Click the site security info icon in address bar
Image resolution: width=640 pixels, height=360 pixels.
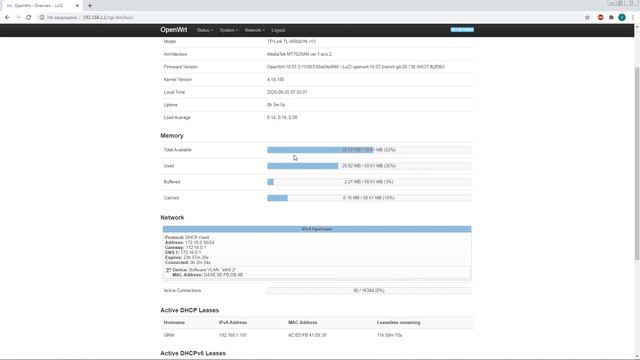(x=42, y=18)
